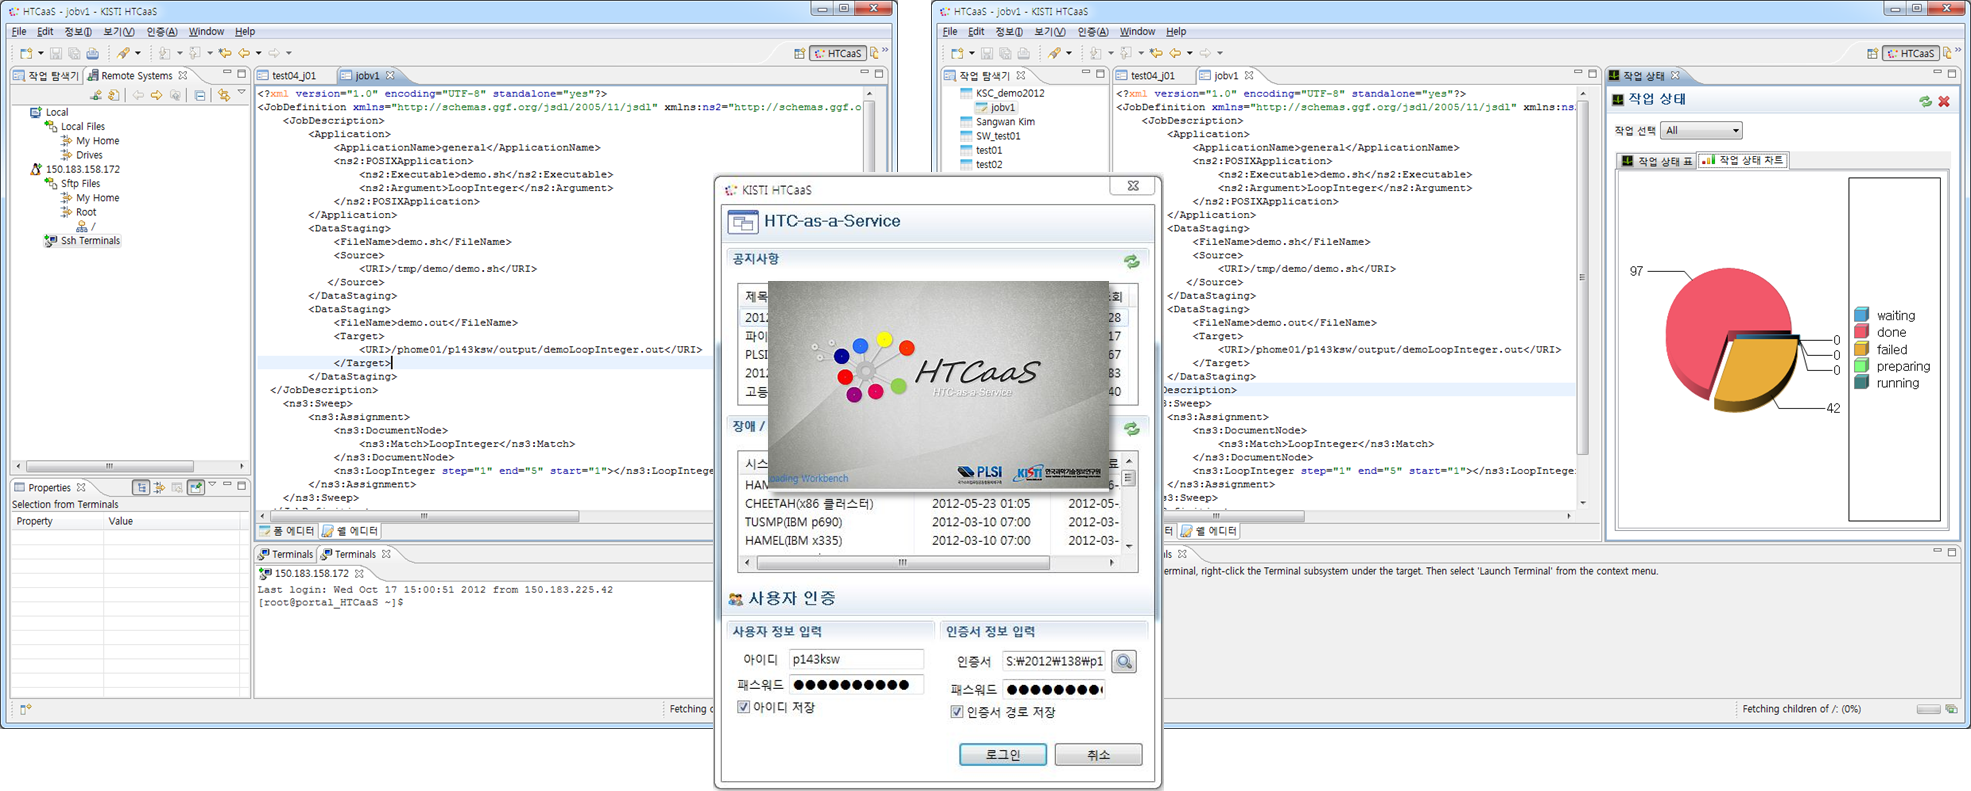Viewport: 1971px width, 791px height.
Task: Click the 아이디 input field with p143ksw
Action: 856,660
